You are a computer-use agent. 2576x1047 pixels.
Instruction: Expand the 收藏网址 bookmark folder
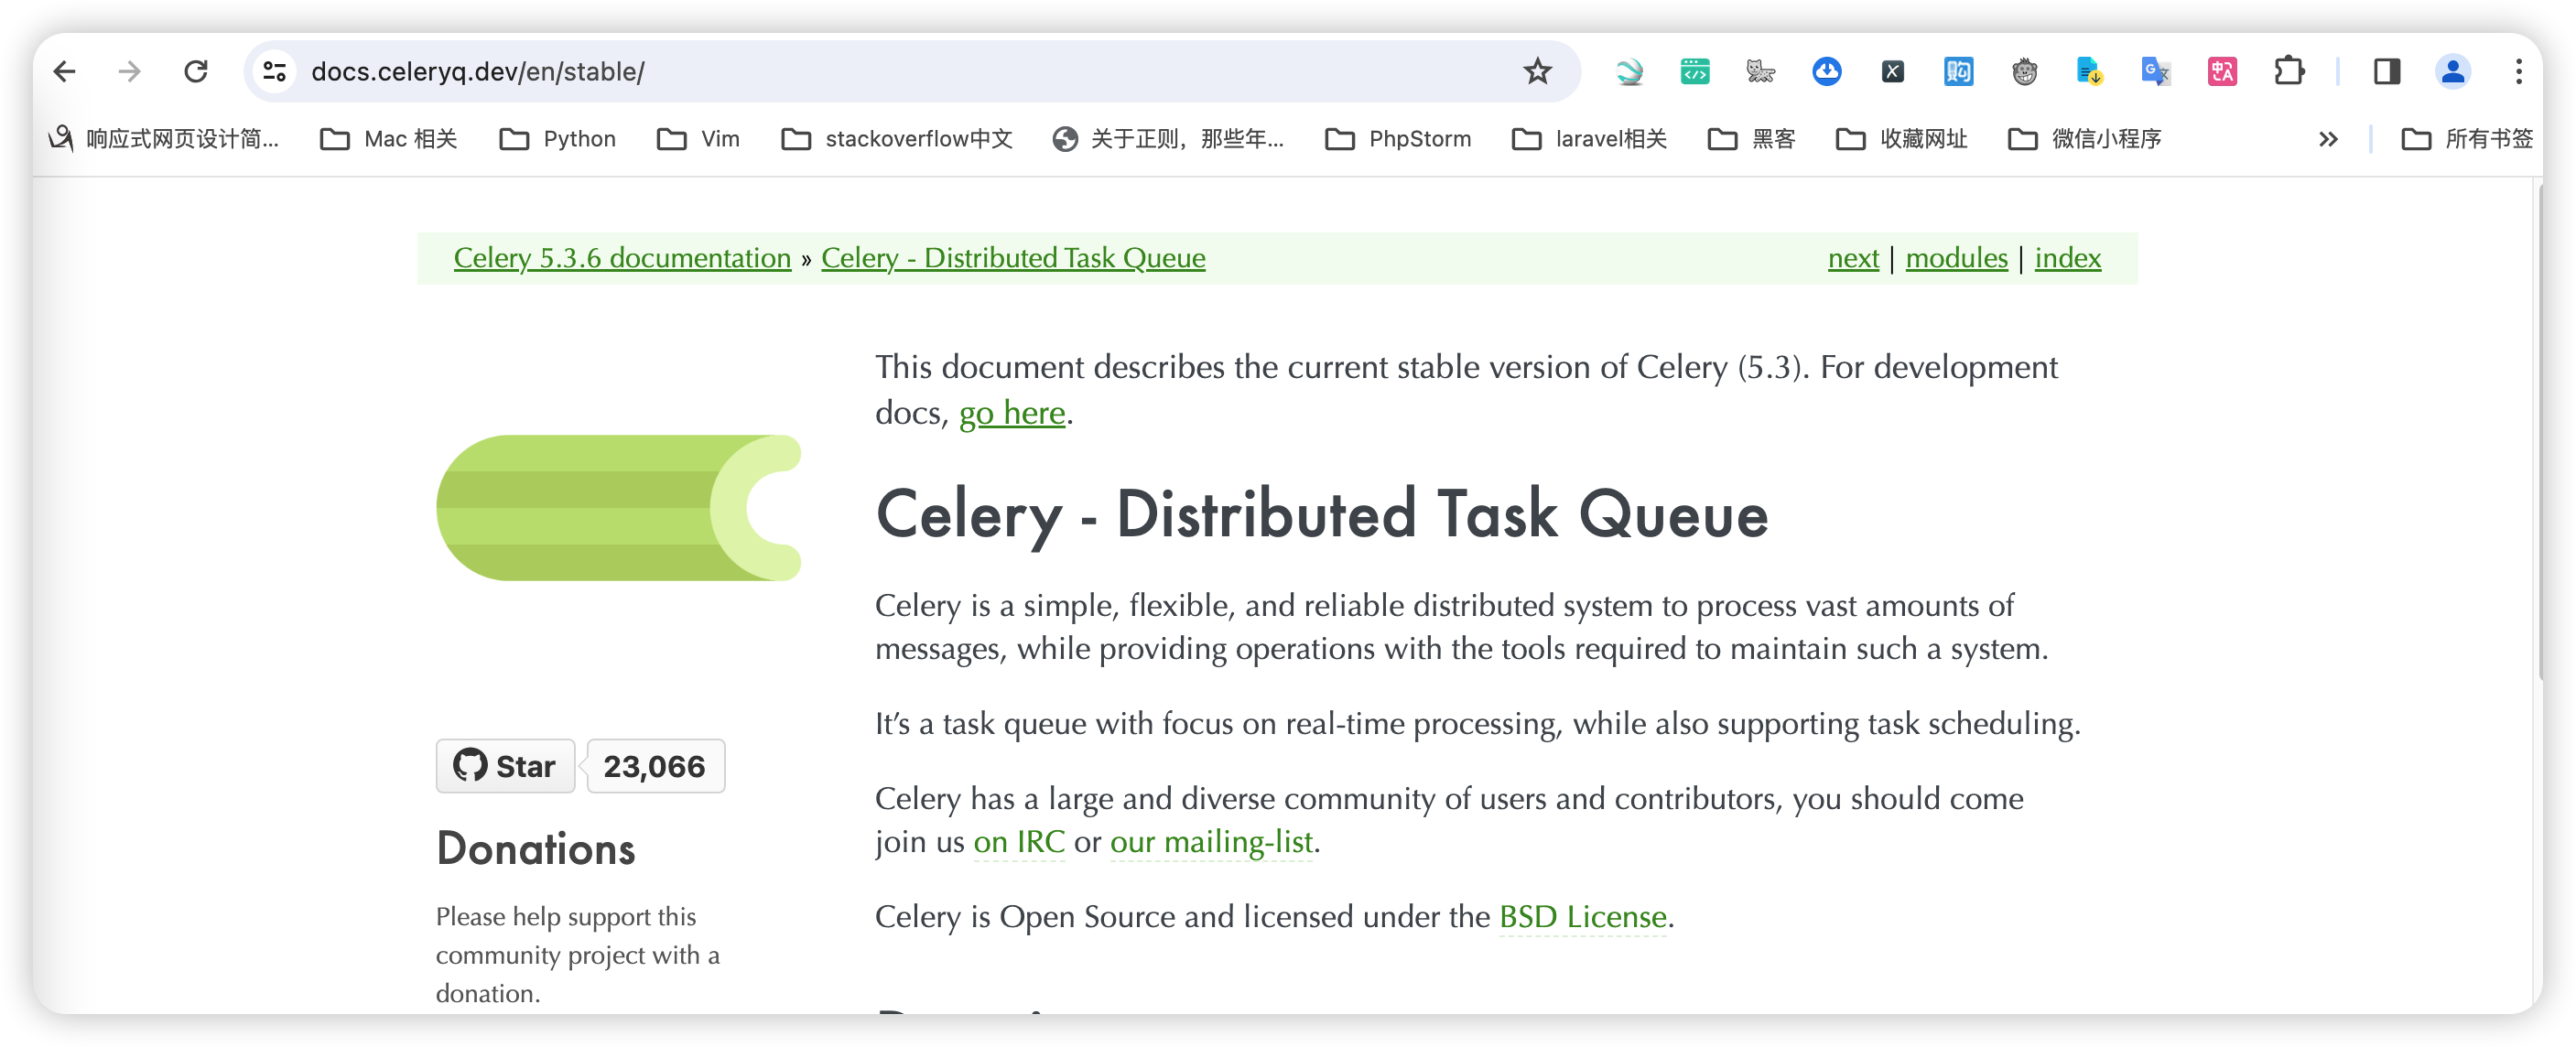[1902, 139]
